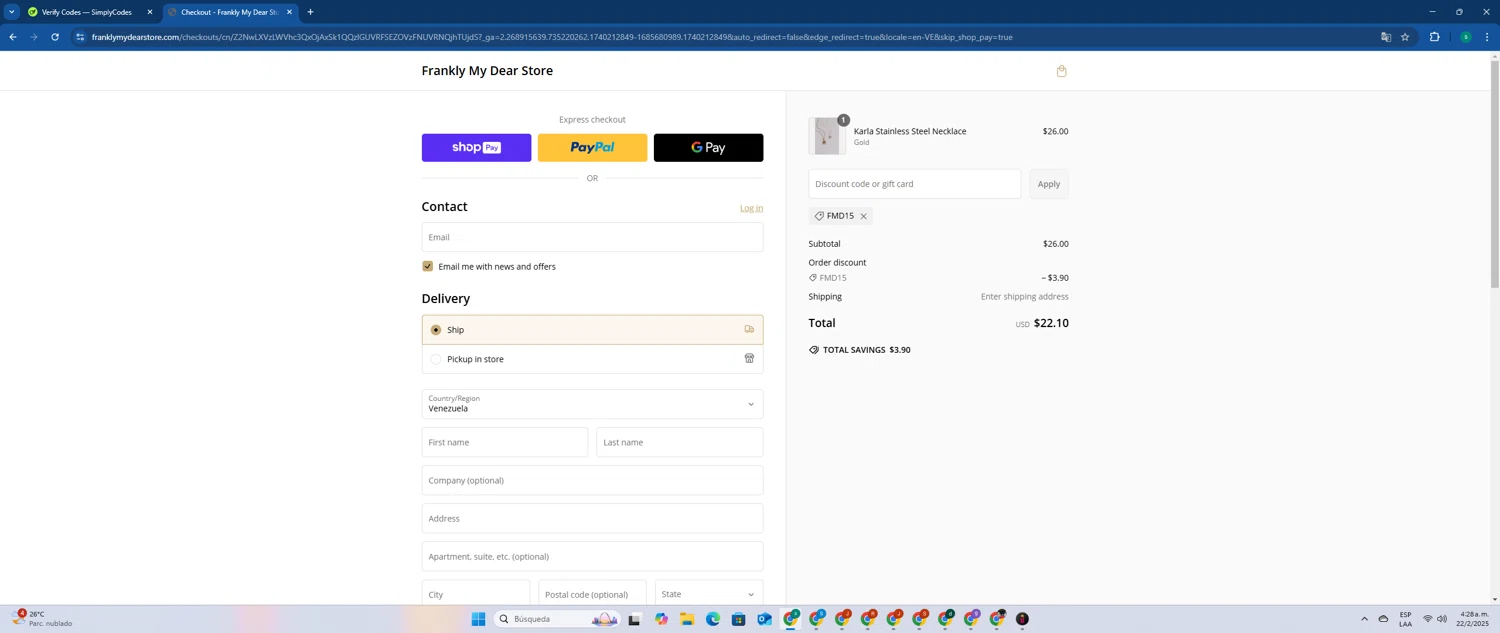The height and width of the screenshot is (633, 1500).
Task: Open the taskbar clock and date
Action: click(x=1474, y=619)
